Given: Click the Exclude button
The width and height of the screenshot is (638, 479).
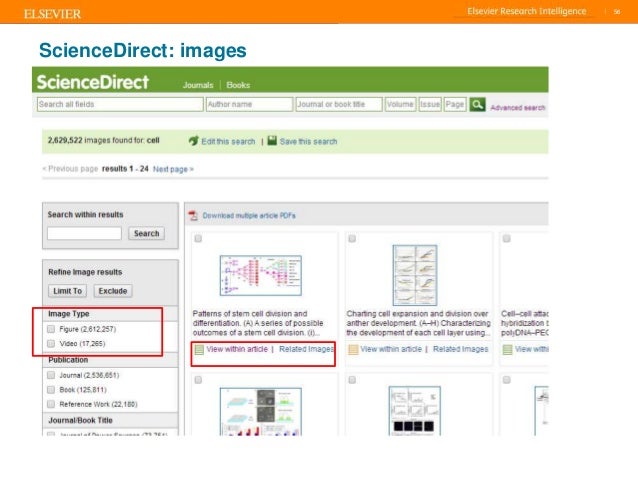Looking at the screenshot, I should coord(113,291).
